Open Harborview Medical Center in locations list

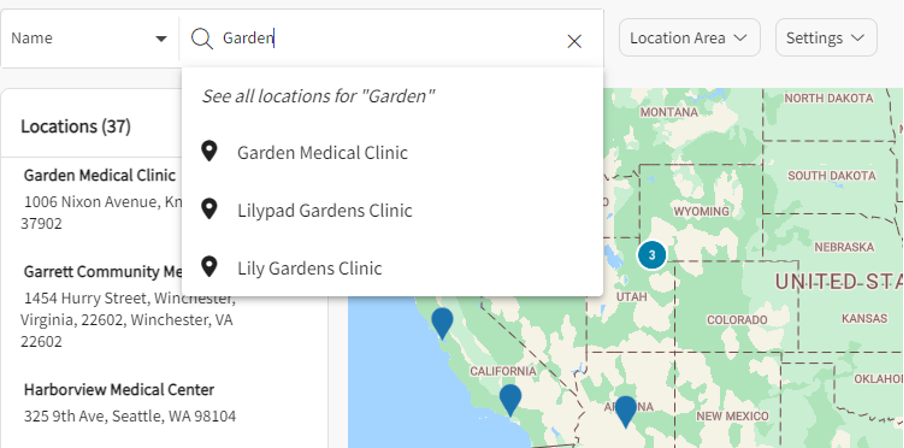click(119, 390)
